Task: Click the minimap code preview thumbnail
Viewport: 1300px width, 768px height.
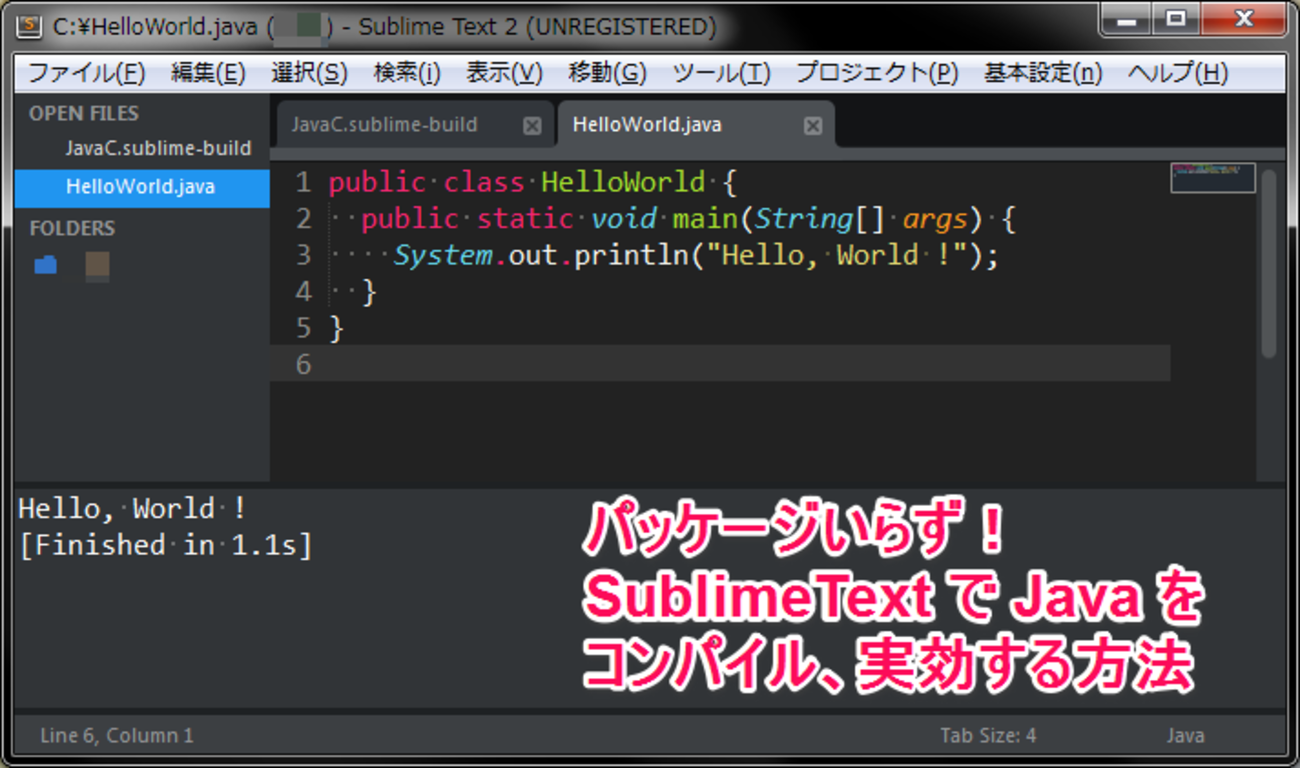Action: click(x=1212, y=178)
